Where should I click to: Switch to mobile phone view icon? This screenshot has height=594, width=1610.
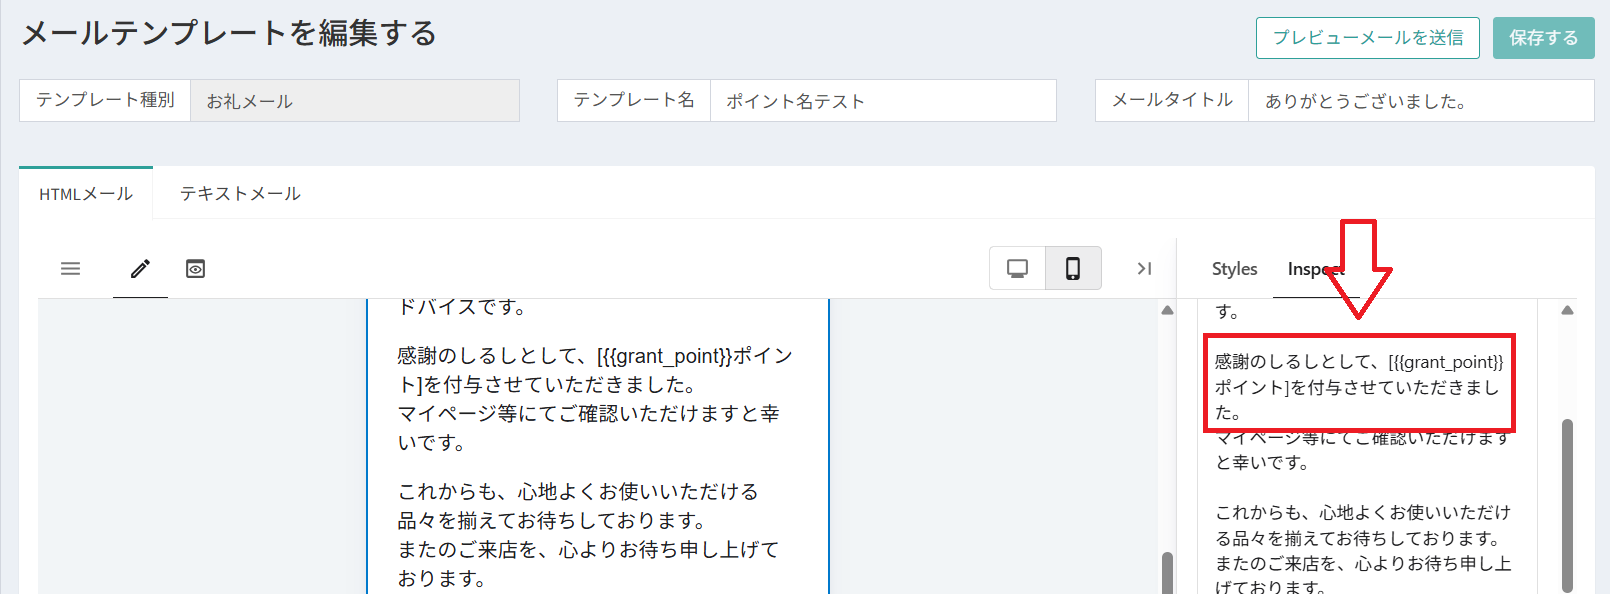coord(1073,268)
